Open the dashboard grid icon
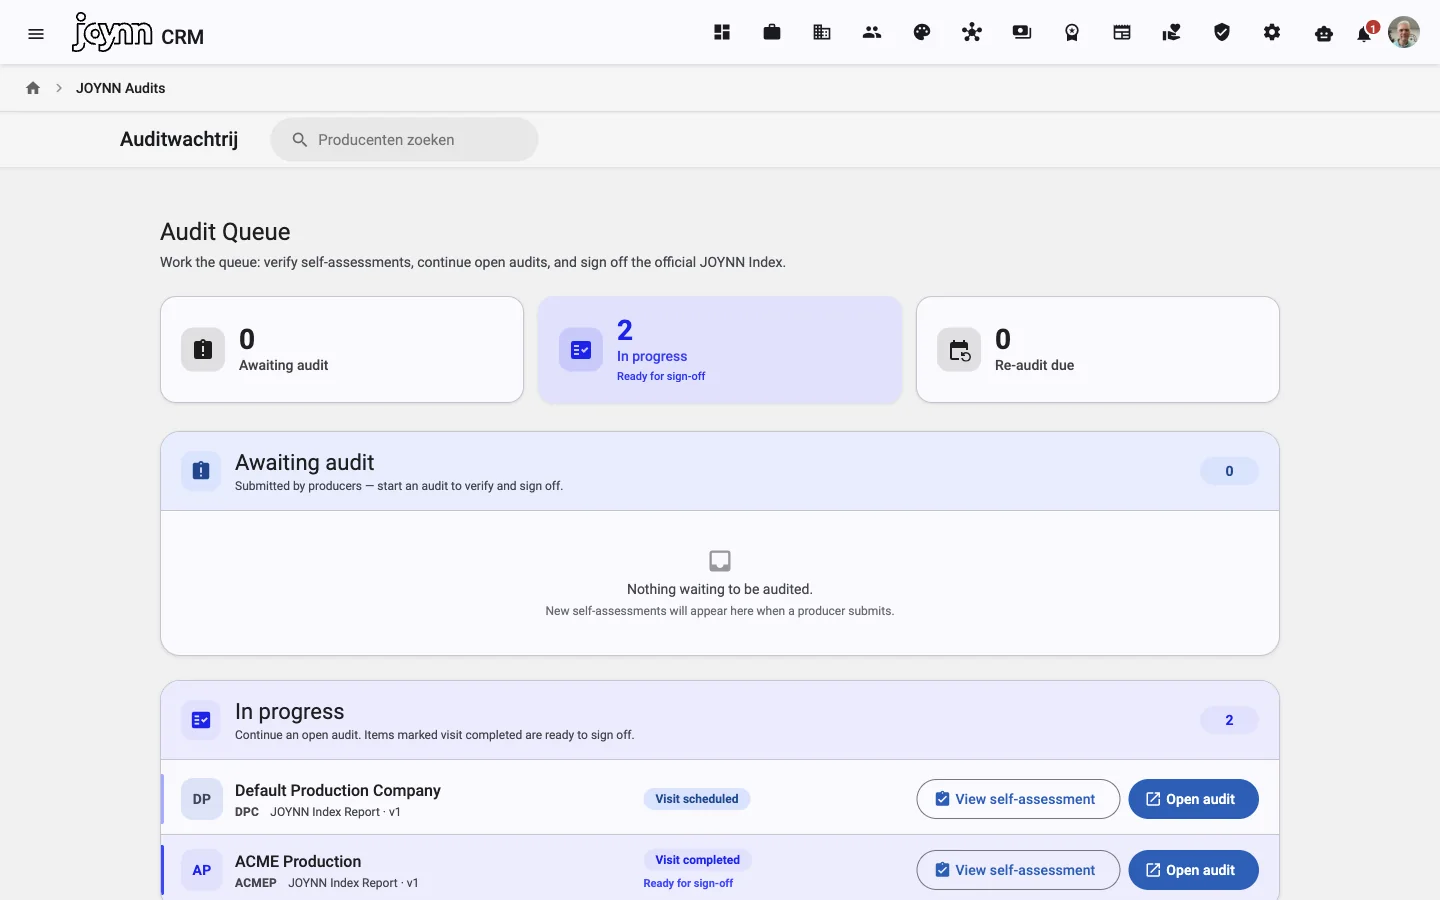Screen dimensions: 1440x900 (x=722, y=33)
